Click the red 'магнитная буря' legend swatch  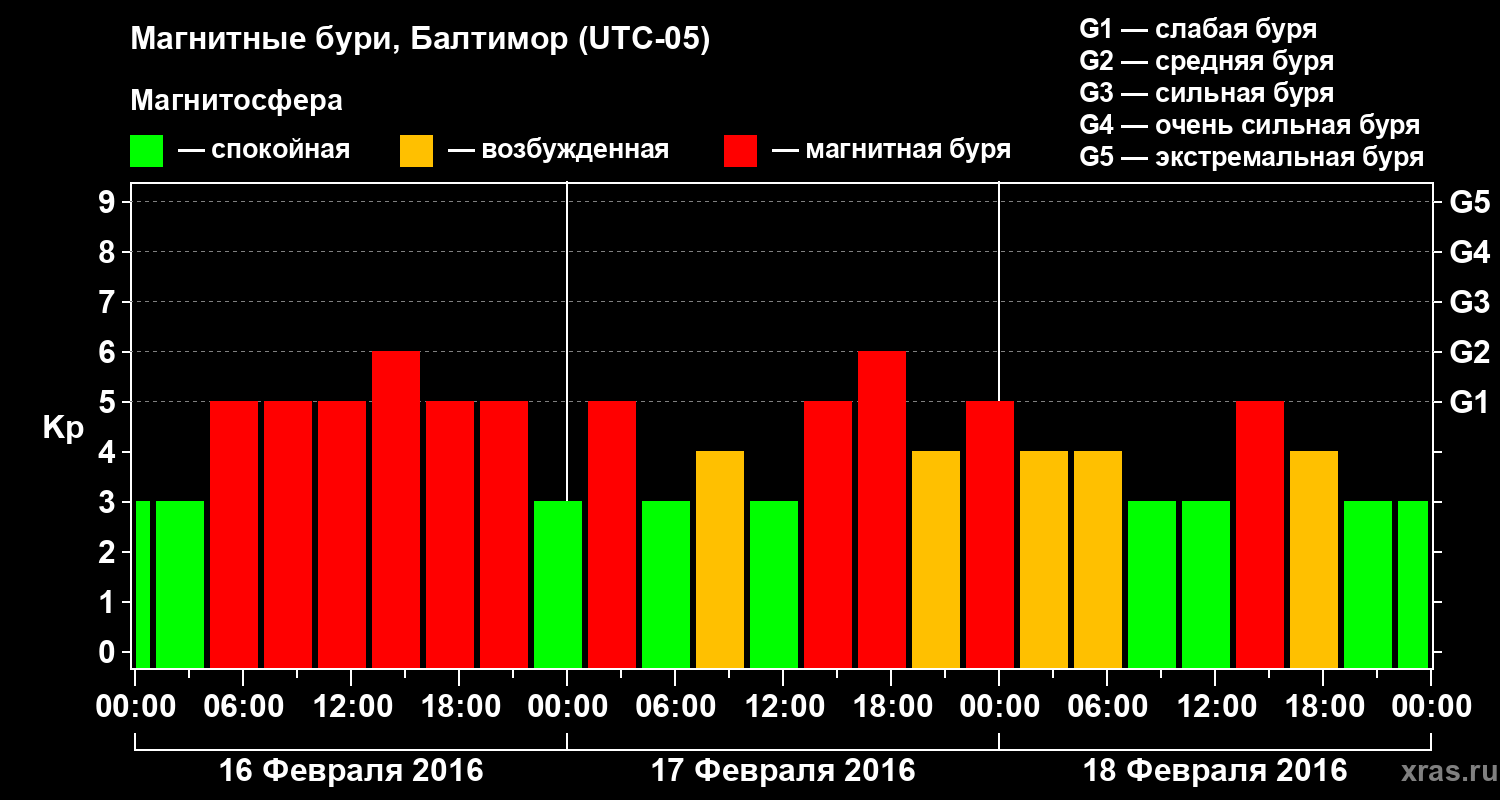click(x=740, y=150)
